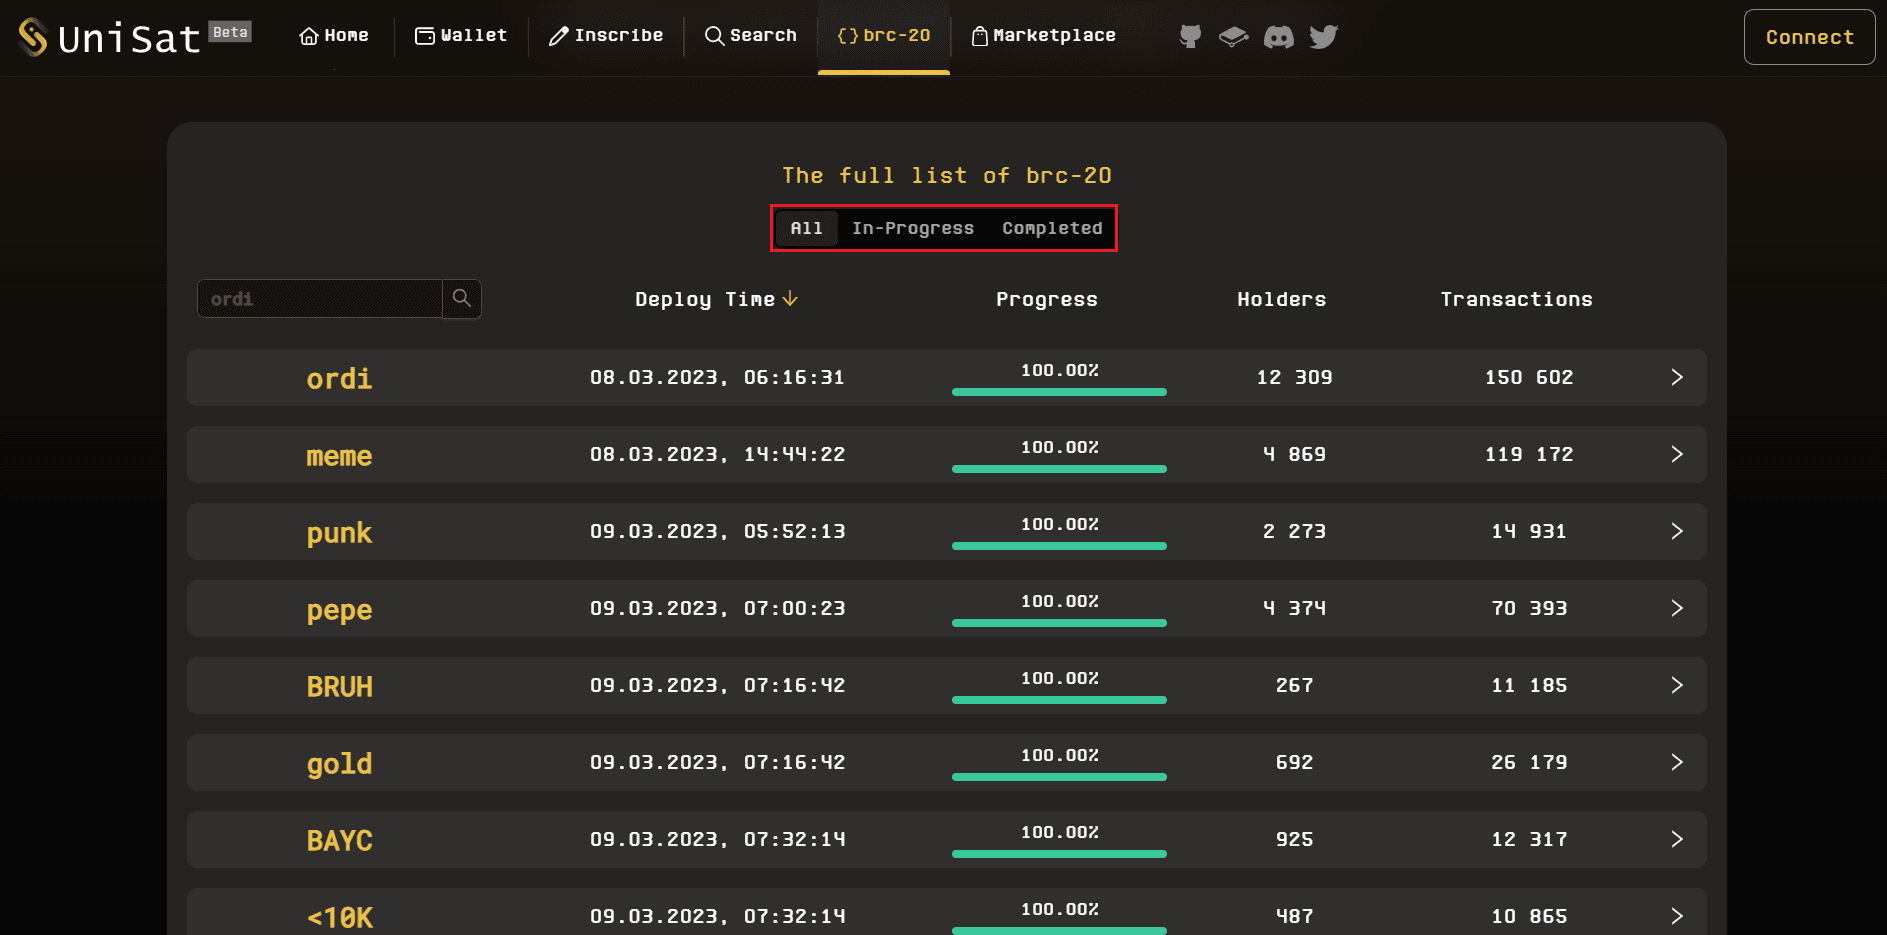This screenshot has width=1887, height=935.
Task: Show only Completed tokens
Action: 1052,228
